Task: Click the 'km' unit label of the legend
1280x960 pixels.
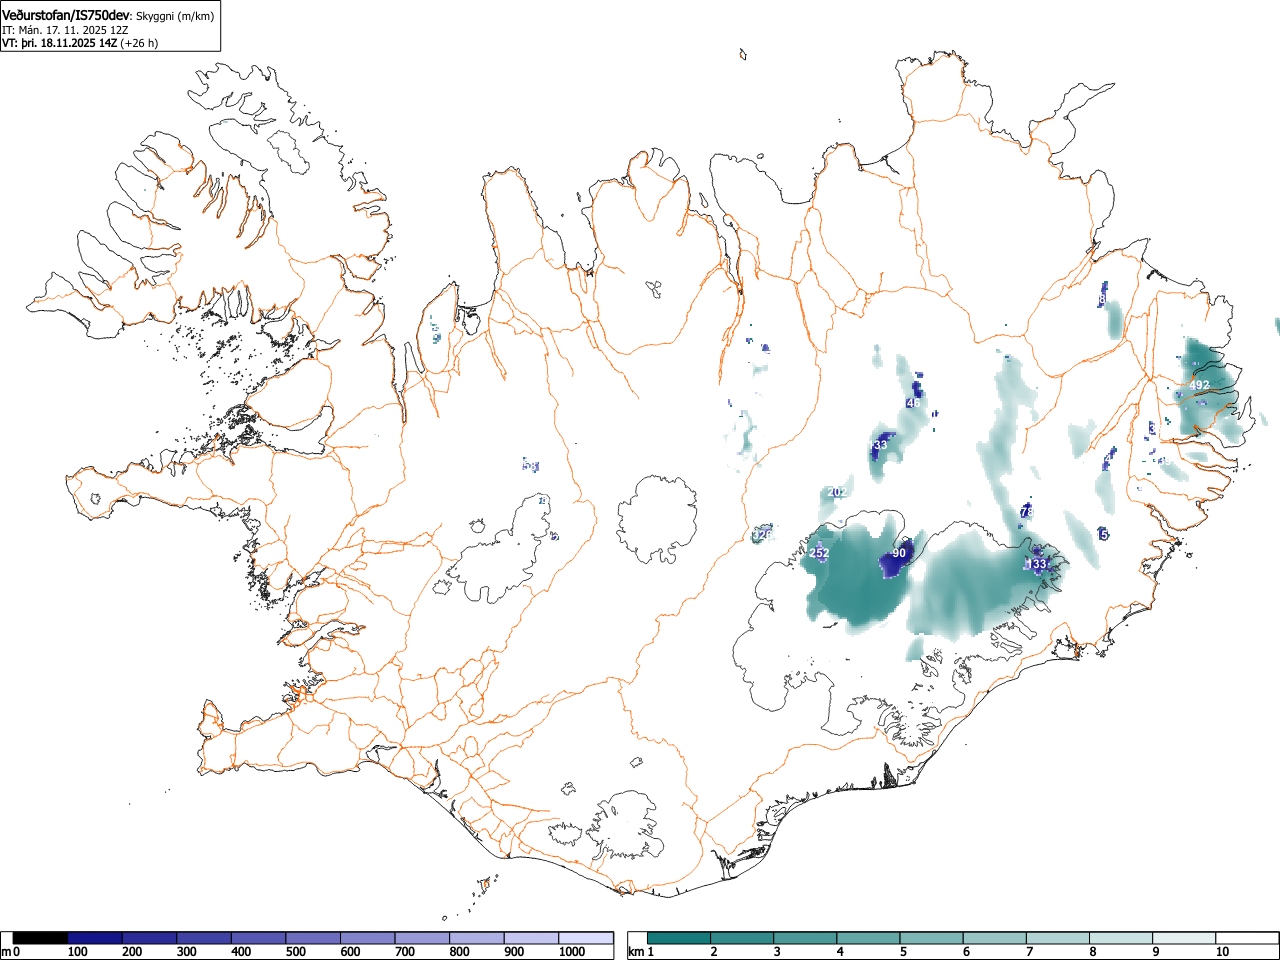Action: pyautogui.click(x=635, y=952)
